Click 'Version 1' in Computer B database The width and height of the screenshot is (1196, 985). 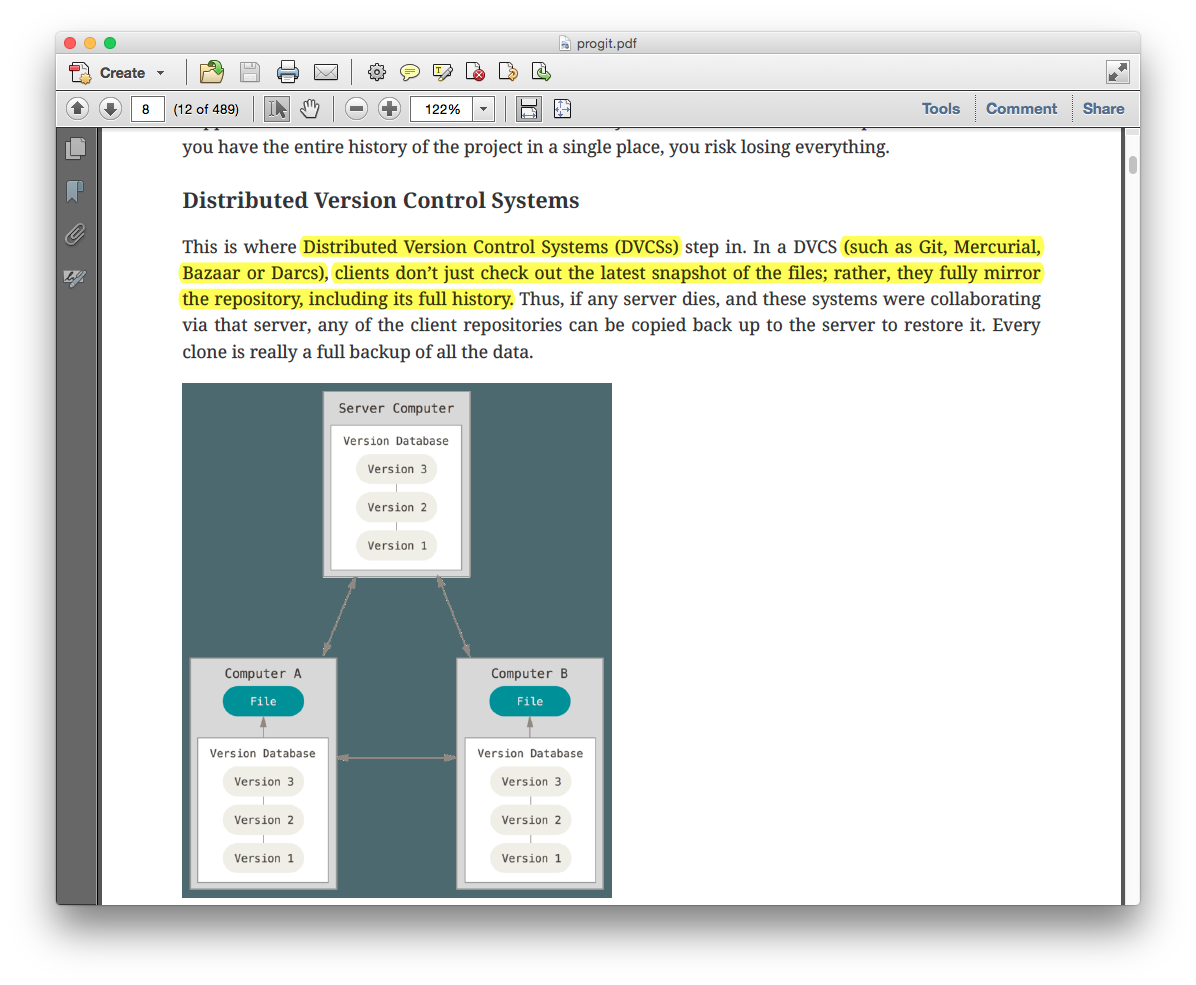[x=531, y=858]
